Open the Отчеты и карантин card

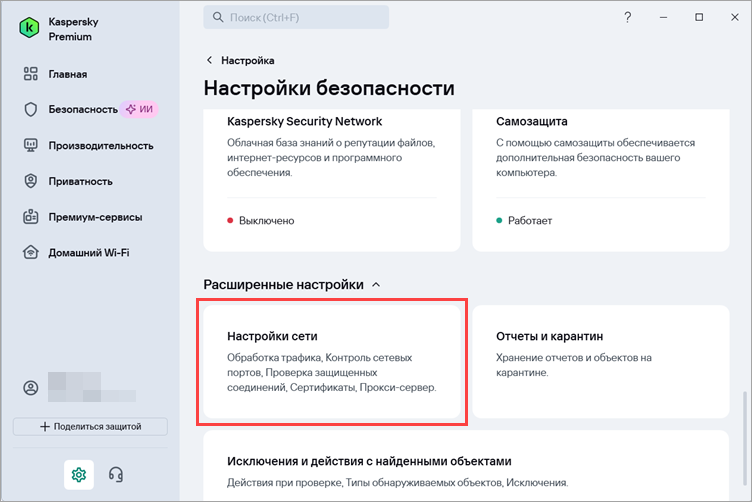pos(601,362)
